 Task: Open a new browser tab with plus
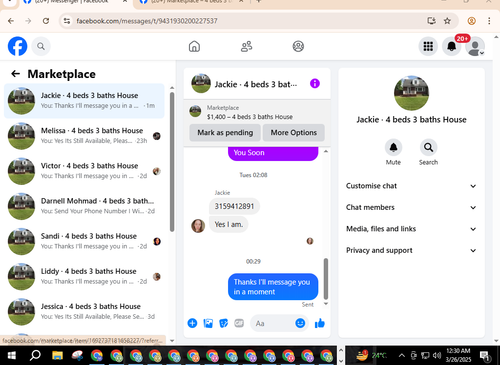pyautogui.click(x=259, y=2)
